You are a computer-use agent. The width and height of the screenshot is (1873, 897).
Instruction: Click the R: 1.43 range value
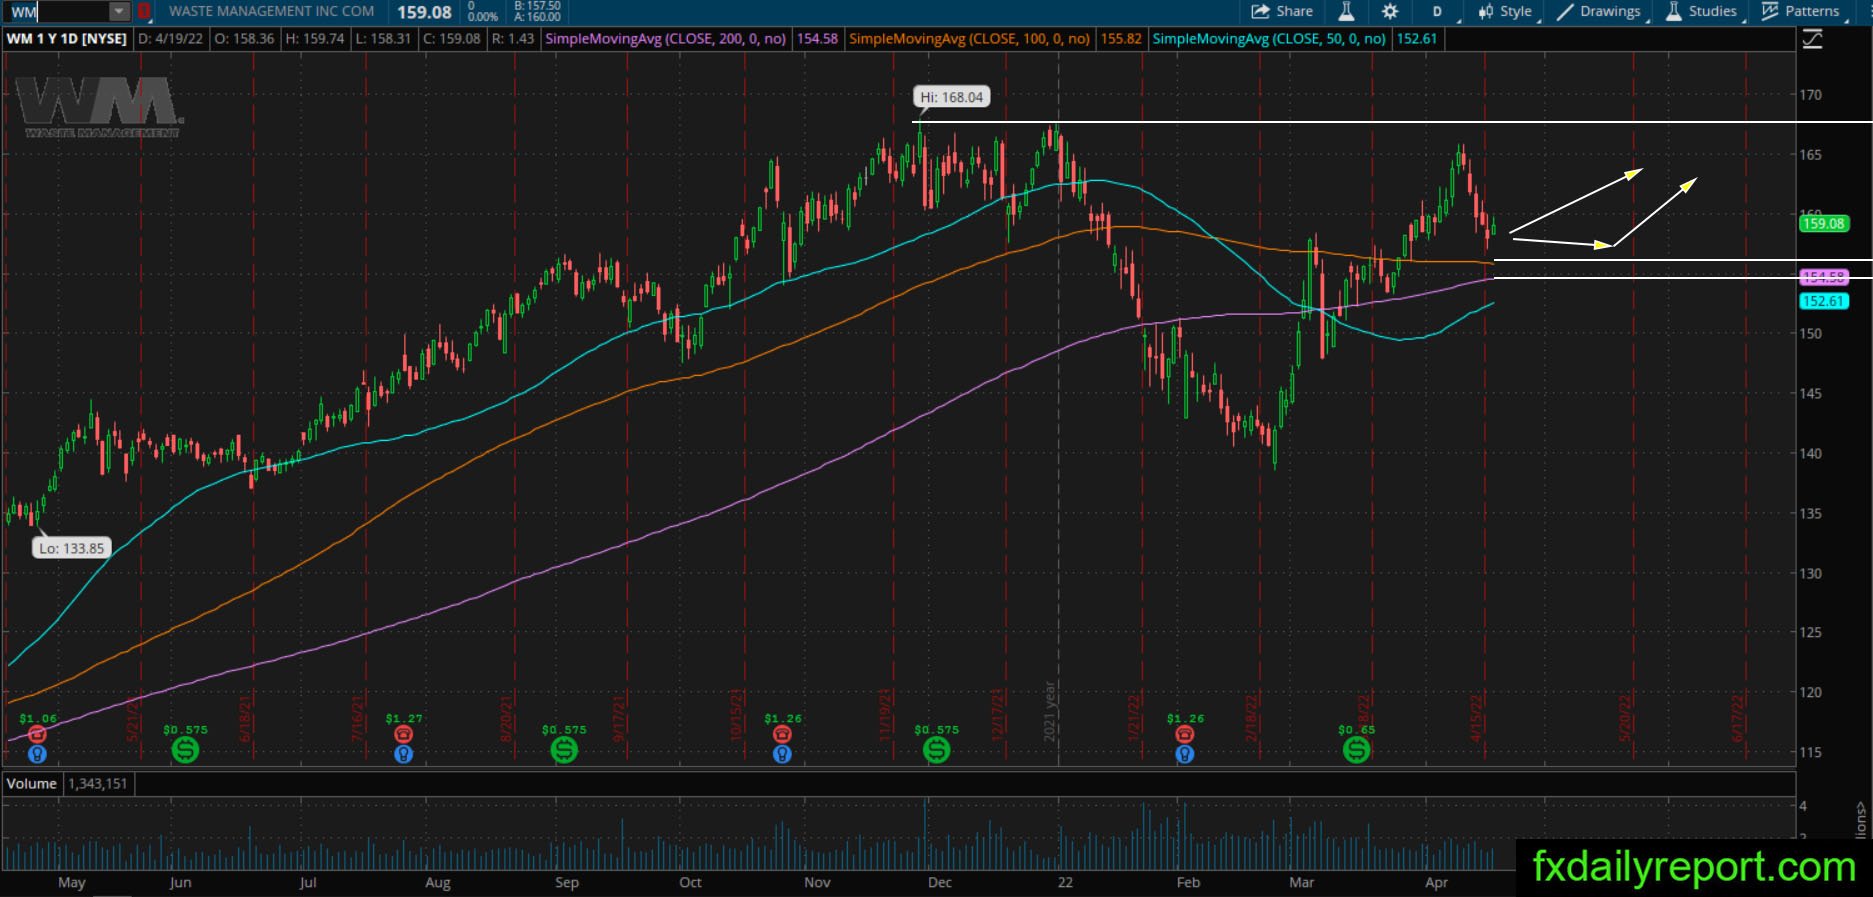[x=512, y=39]
